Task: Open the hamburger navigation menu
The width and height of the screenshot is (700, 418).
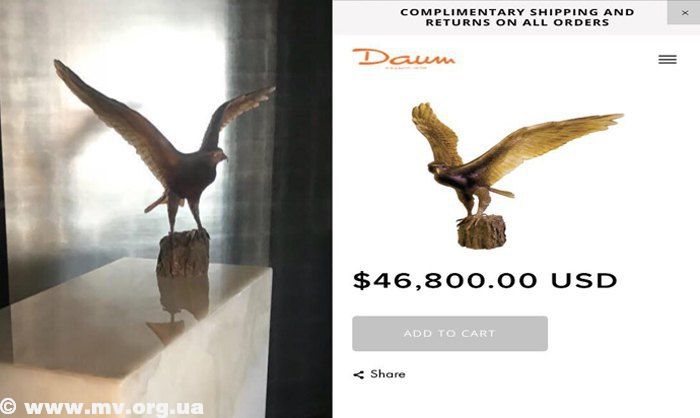Action: pos(667,59)
